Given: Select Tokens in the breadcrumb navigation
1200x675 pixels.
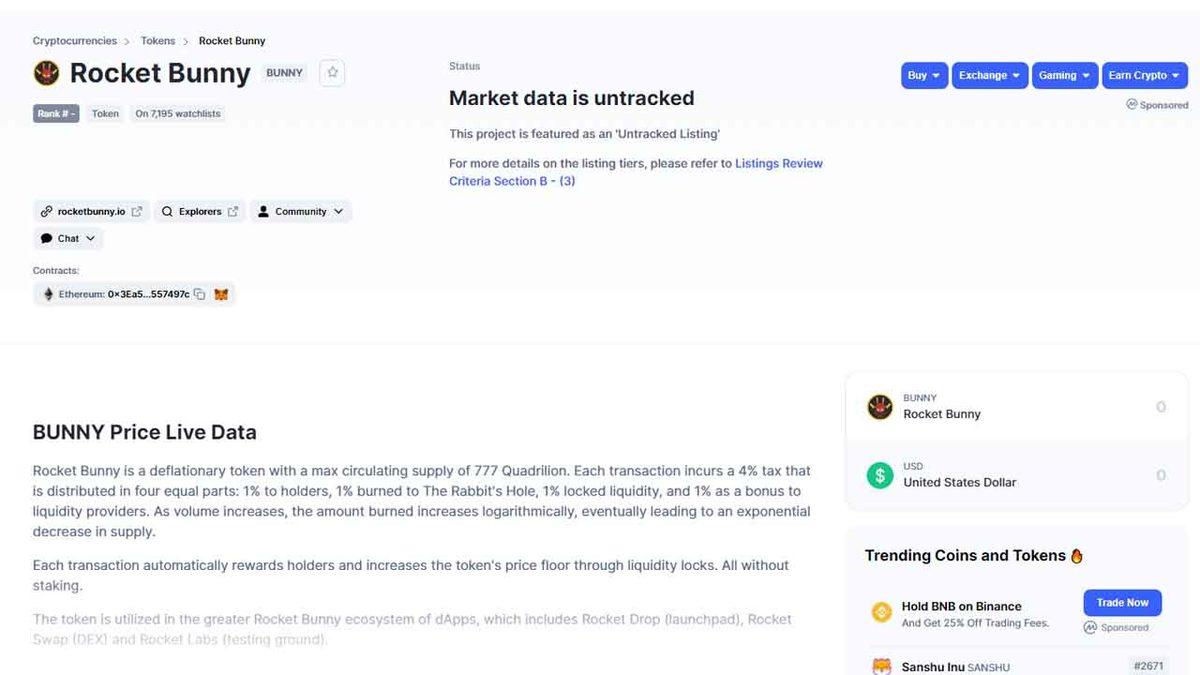Looking at the screenshot, I should (x=157, y=40).
